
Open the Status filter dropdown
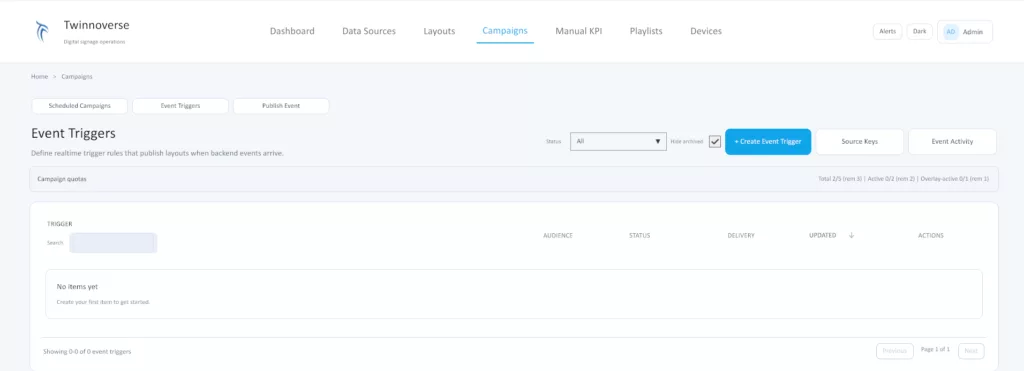click(x=618, y=141)
